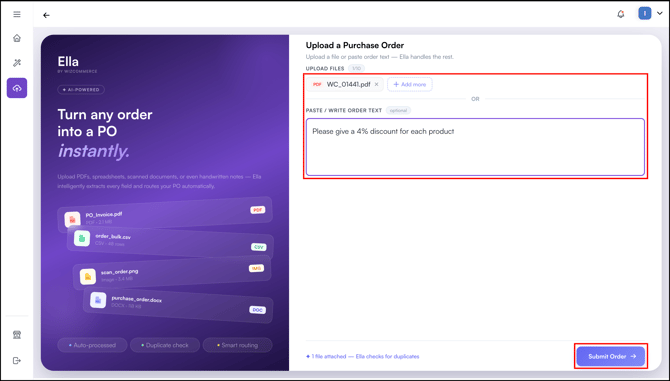
Task: Click the user avatar icon
Action: [644, 14]
